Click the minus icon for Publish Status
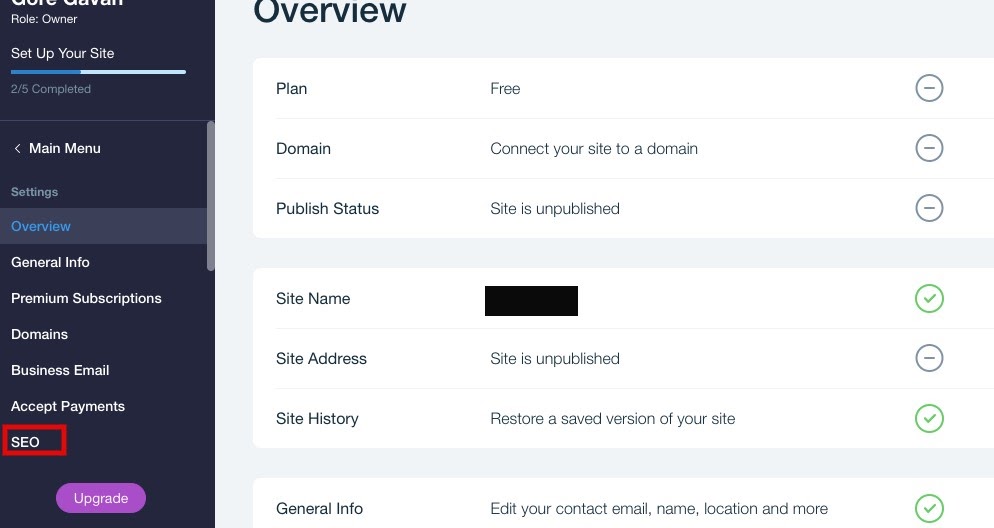 tap(929, 209)
